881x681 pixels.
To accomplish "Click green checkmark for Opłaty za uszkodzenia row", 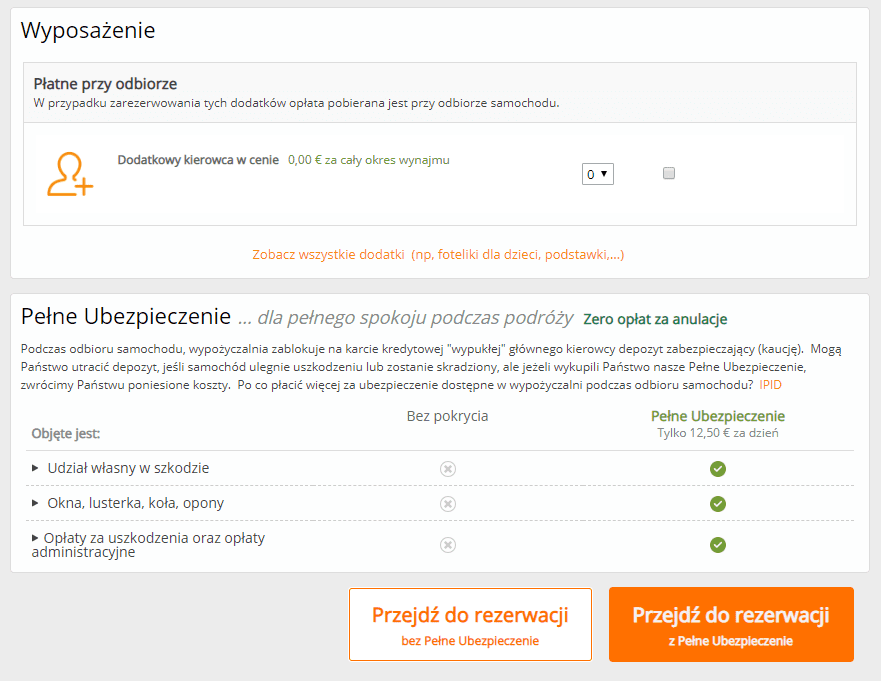I will coord(717,544).
